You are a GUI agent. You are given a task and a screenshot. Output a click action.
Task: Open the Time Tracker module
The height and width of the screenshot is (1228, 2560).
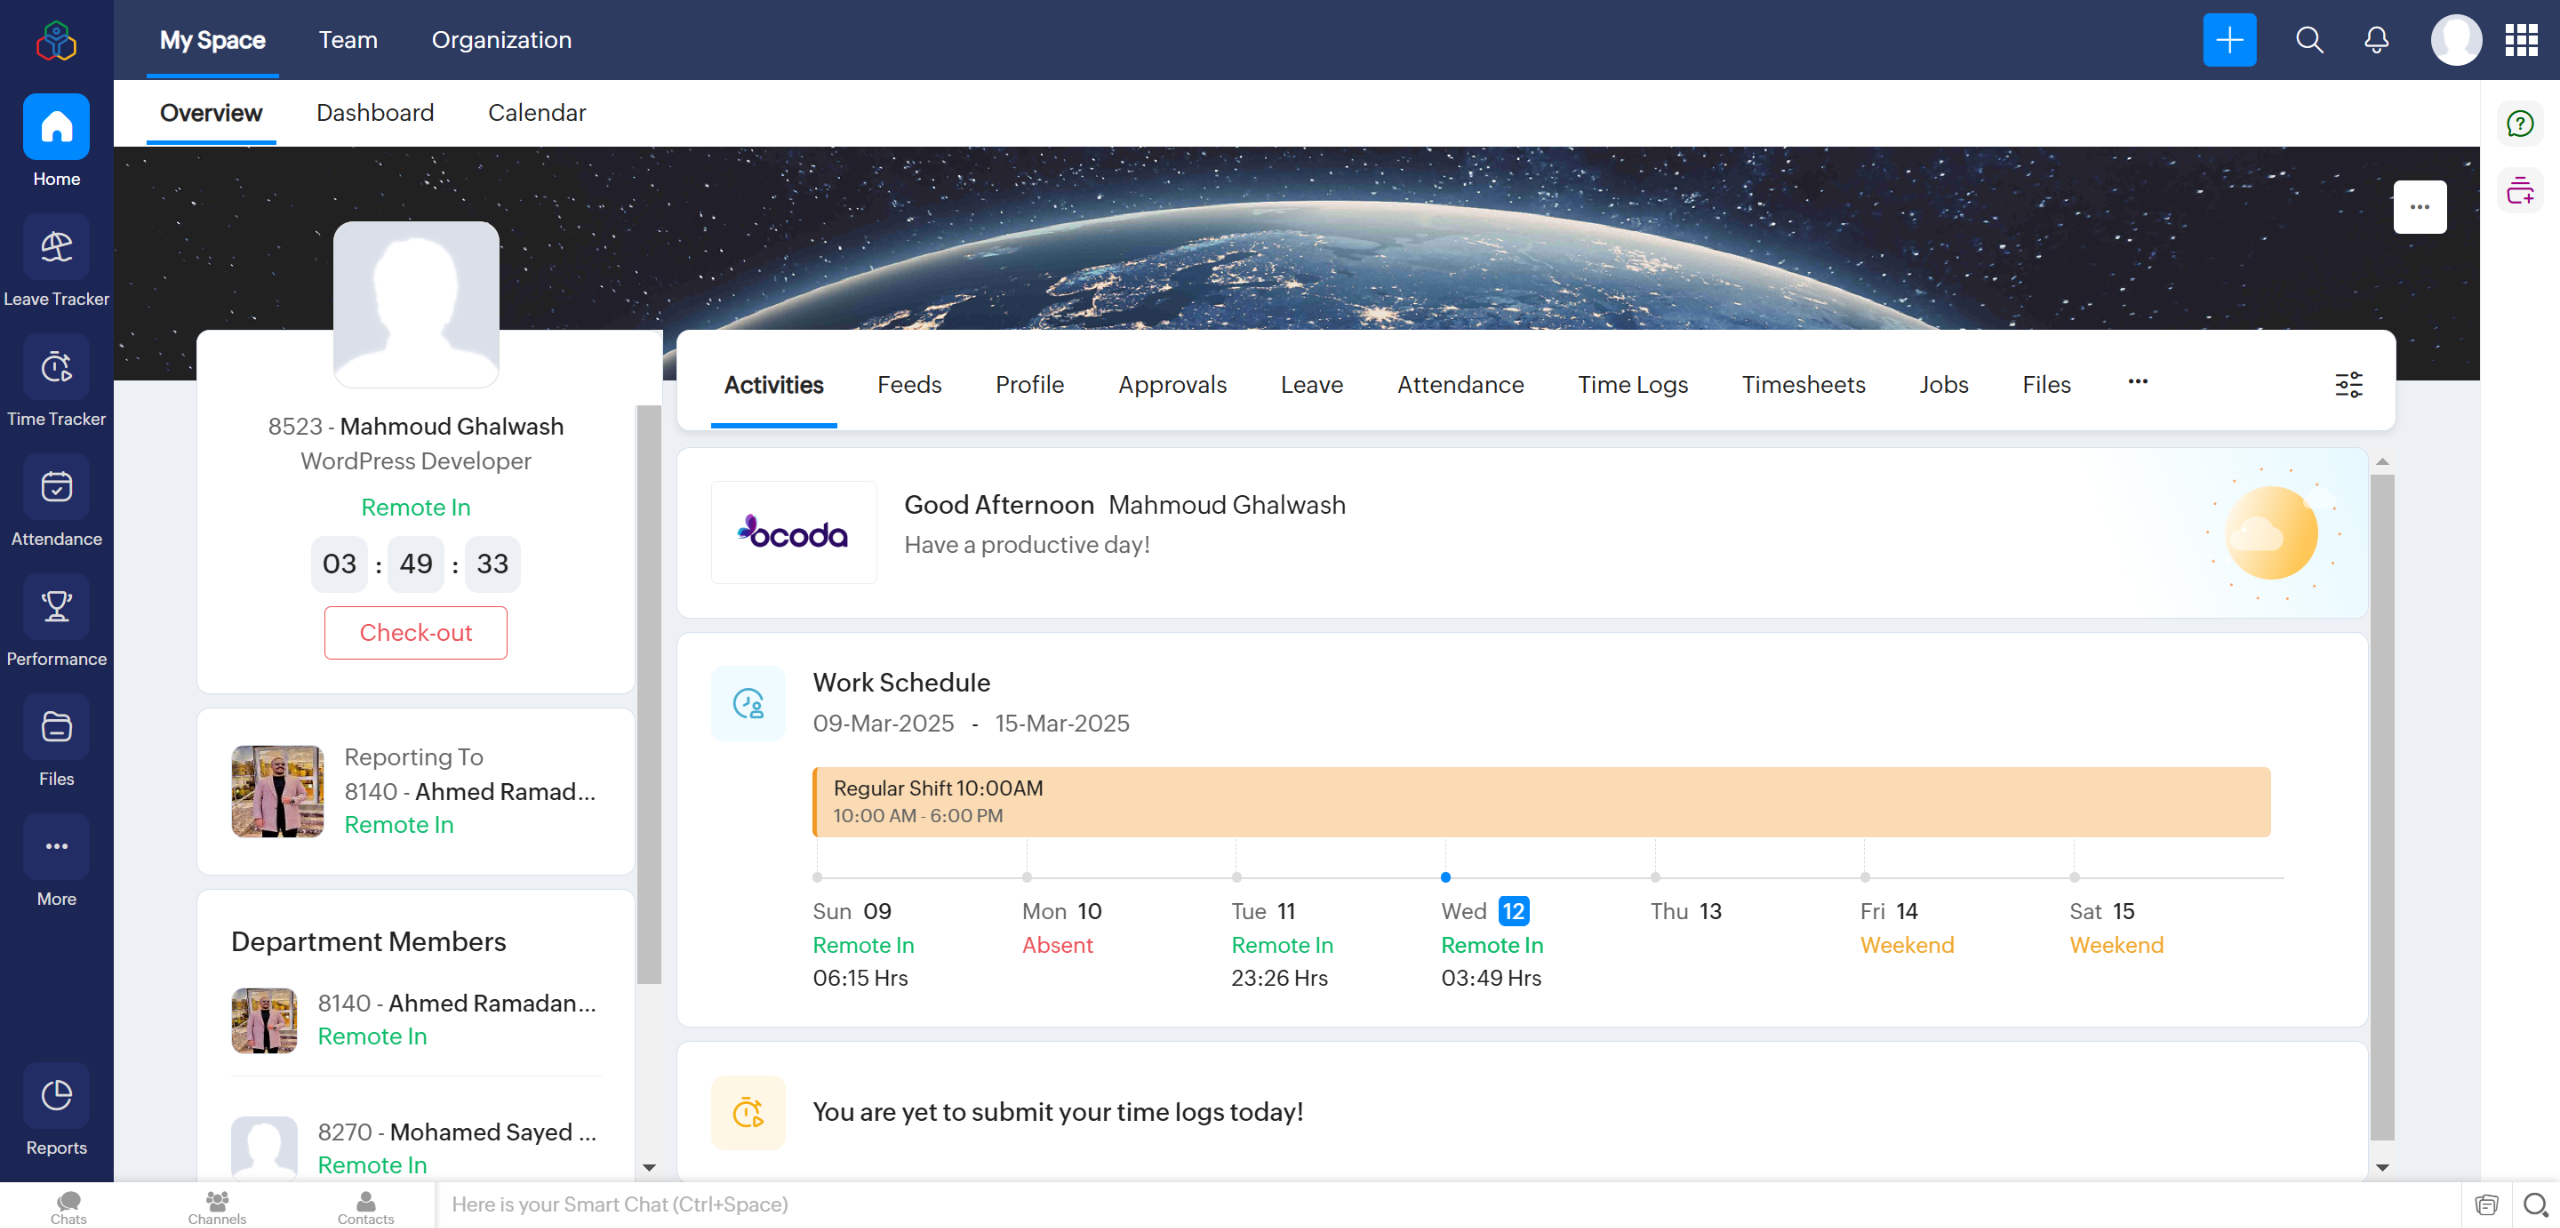click(56, 367)
